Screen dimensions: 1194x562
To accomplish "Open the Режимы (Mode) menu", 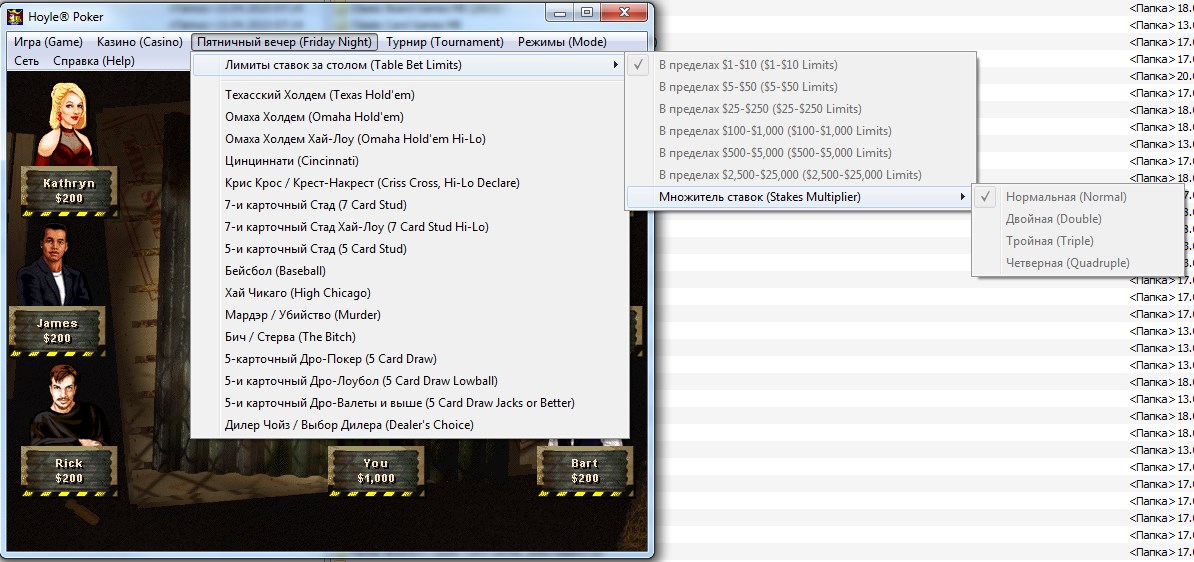I will click(x=562, y=42).
